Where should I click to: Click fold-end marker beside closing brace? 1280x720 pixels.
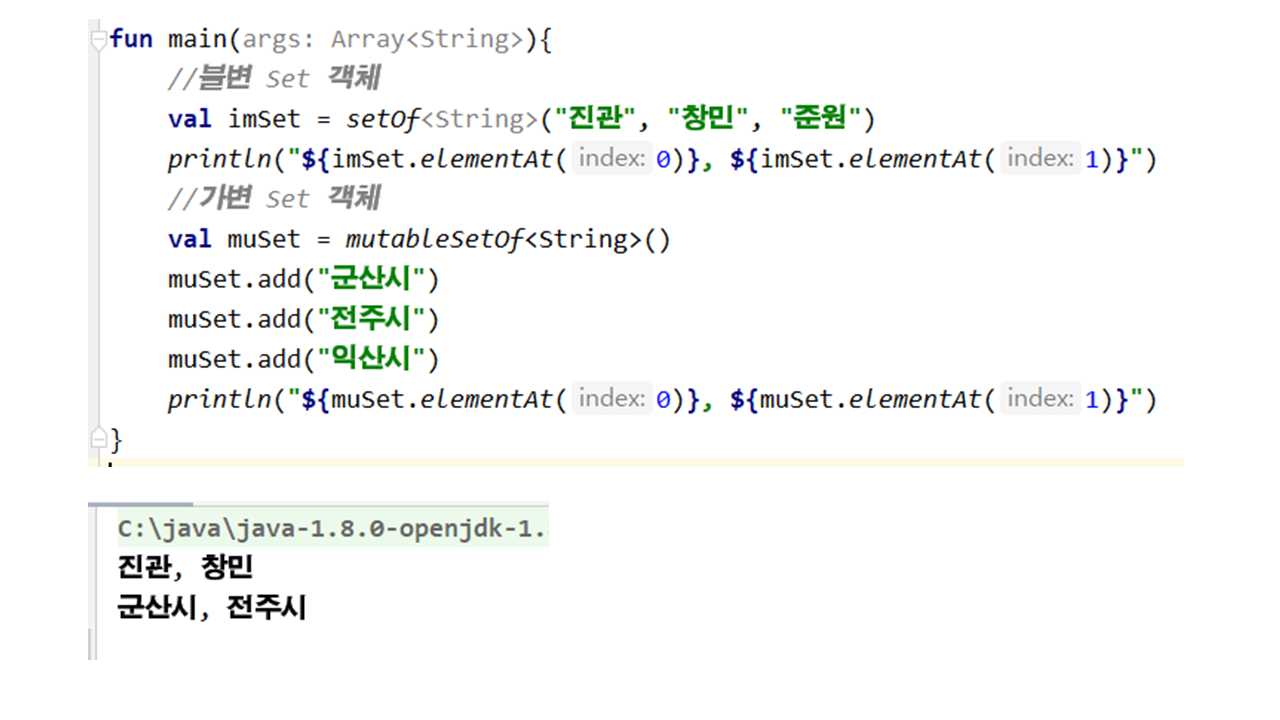tap(98, 439)
